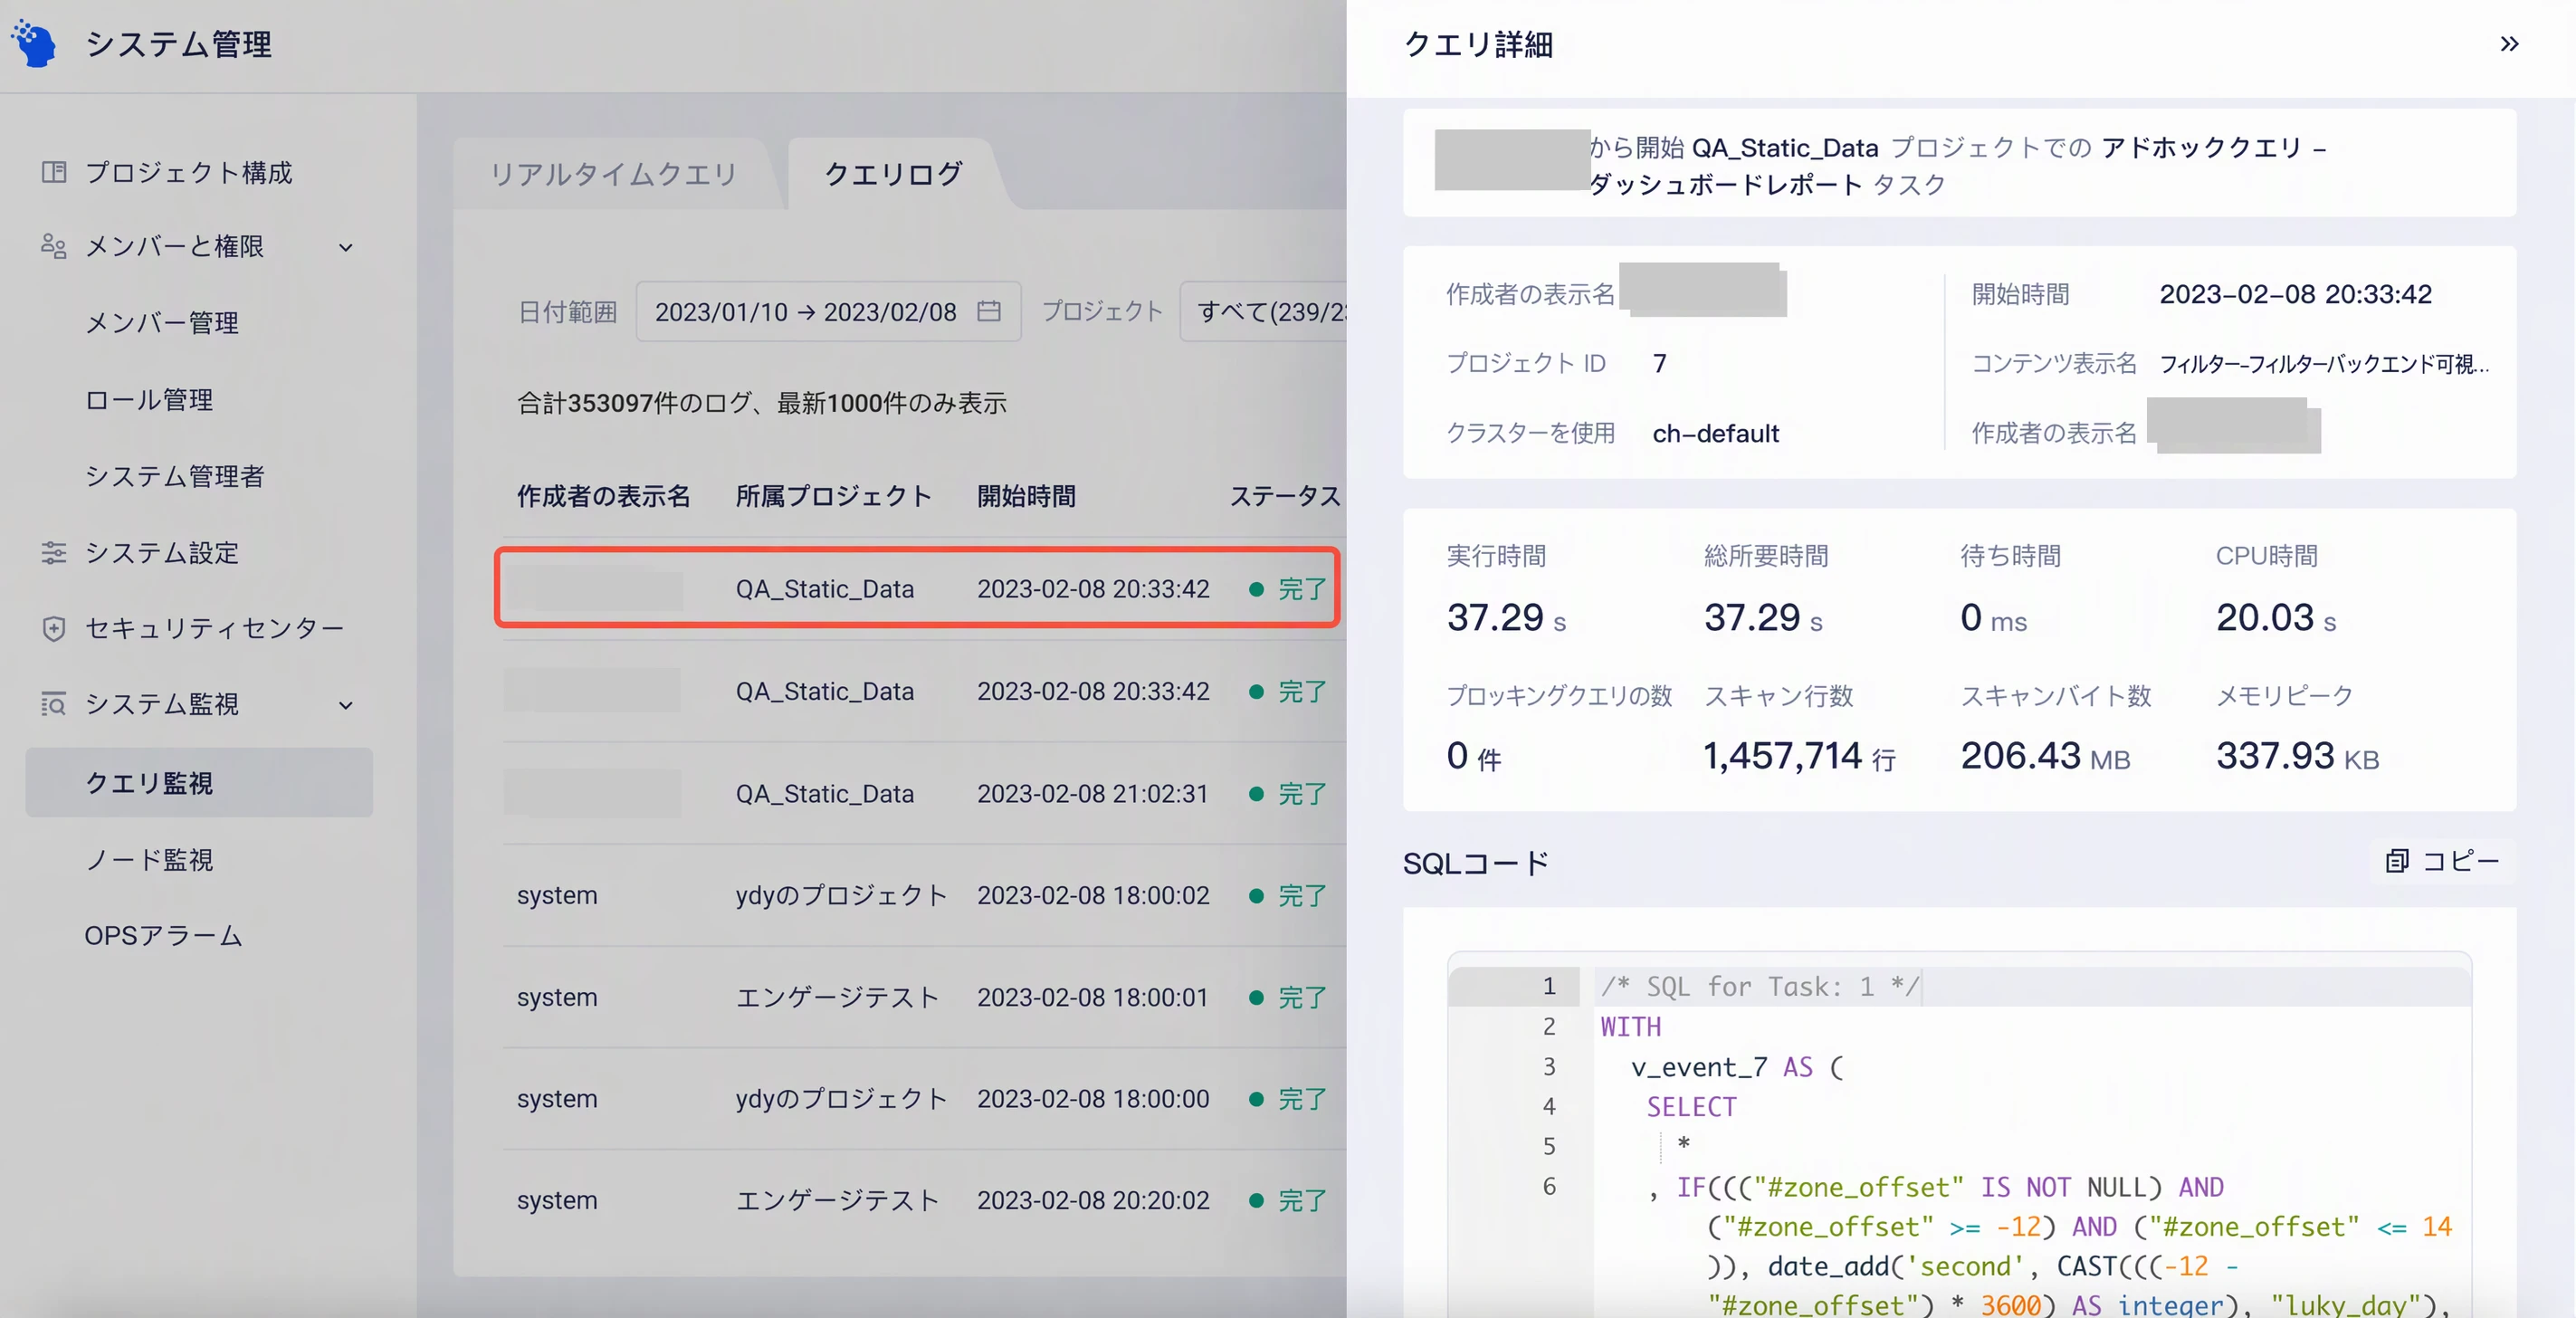Click the メンバーと権限 people icon
Screen dimensions: 2576x1318
pos(54,246)
